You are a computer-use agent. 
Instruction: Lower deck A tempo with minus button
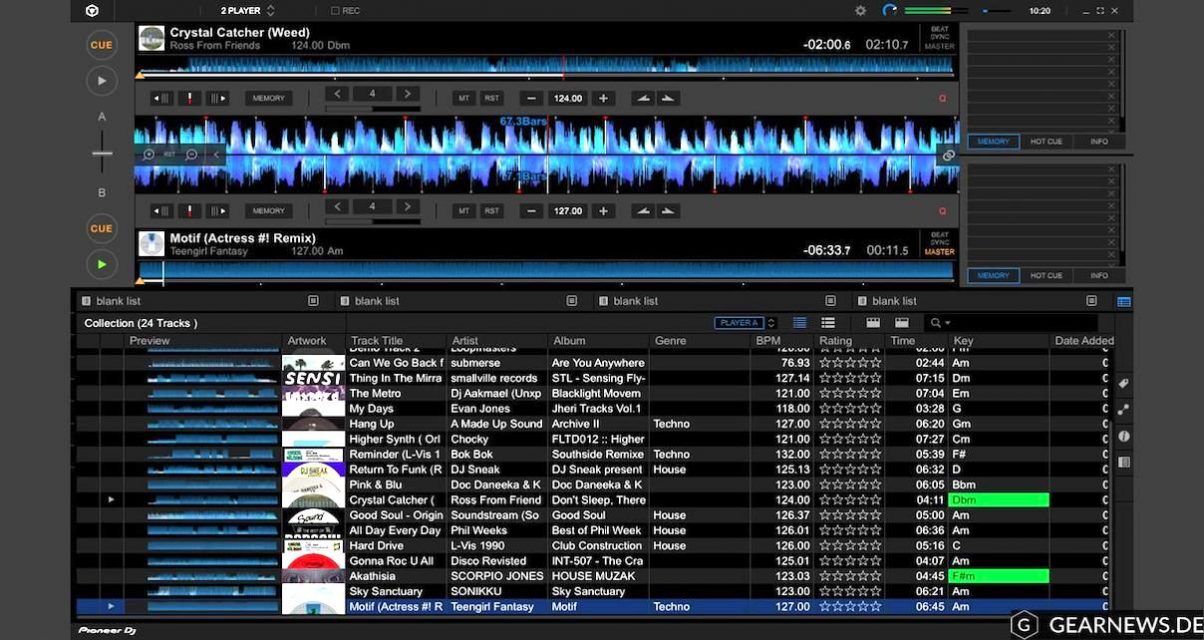pyautogui.click(x=532, y=98)
